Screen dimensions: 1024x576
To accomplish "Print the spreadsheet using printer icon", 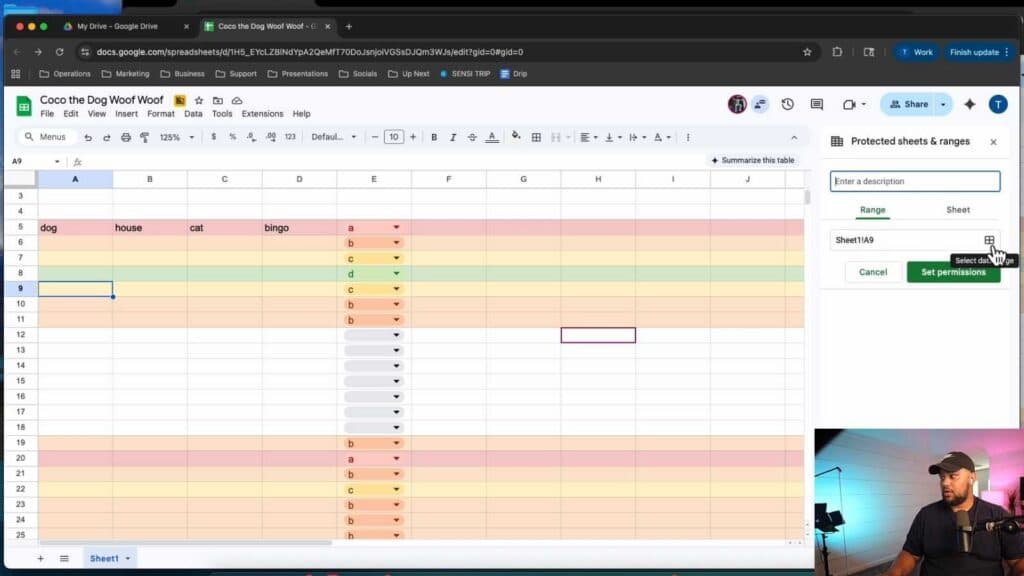I will (125, 137).
